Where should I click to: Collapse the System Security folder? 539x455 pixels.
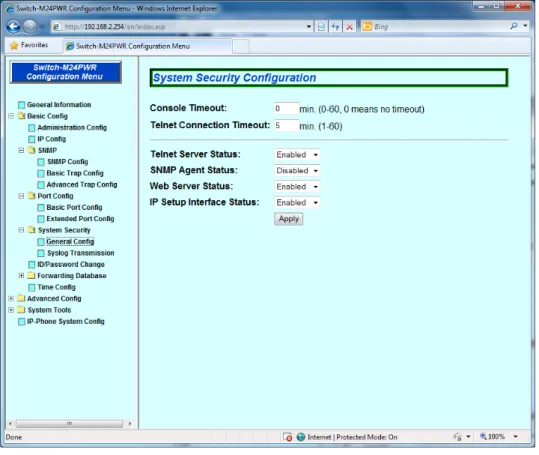click(x=21, y=230)
